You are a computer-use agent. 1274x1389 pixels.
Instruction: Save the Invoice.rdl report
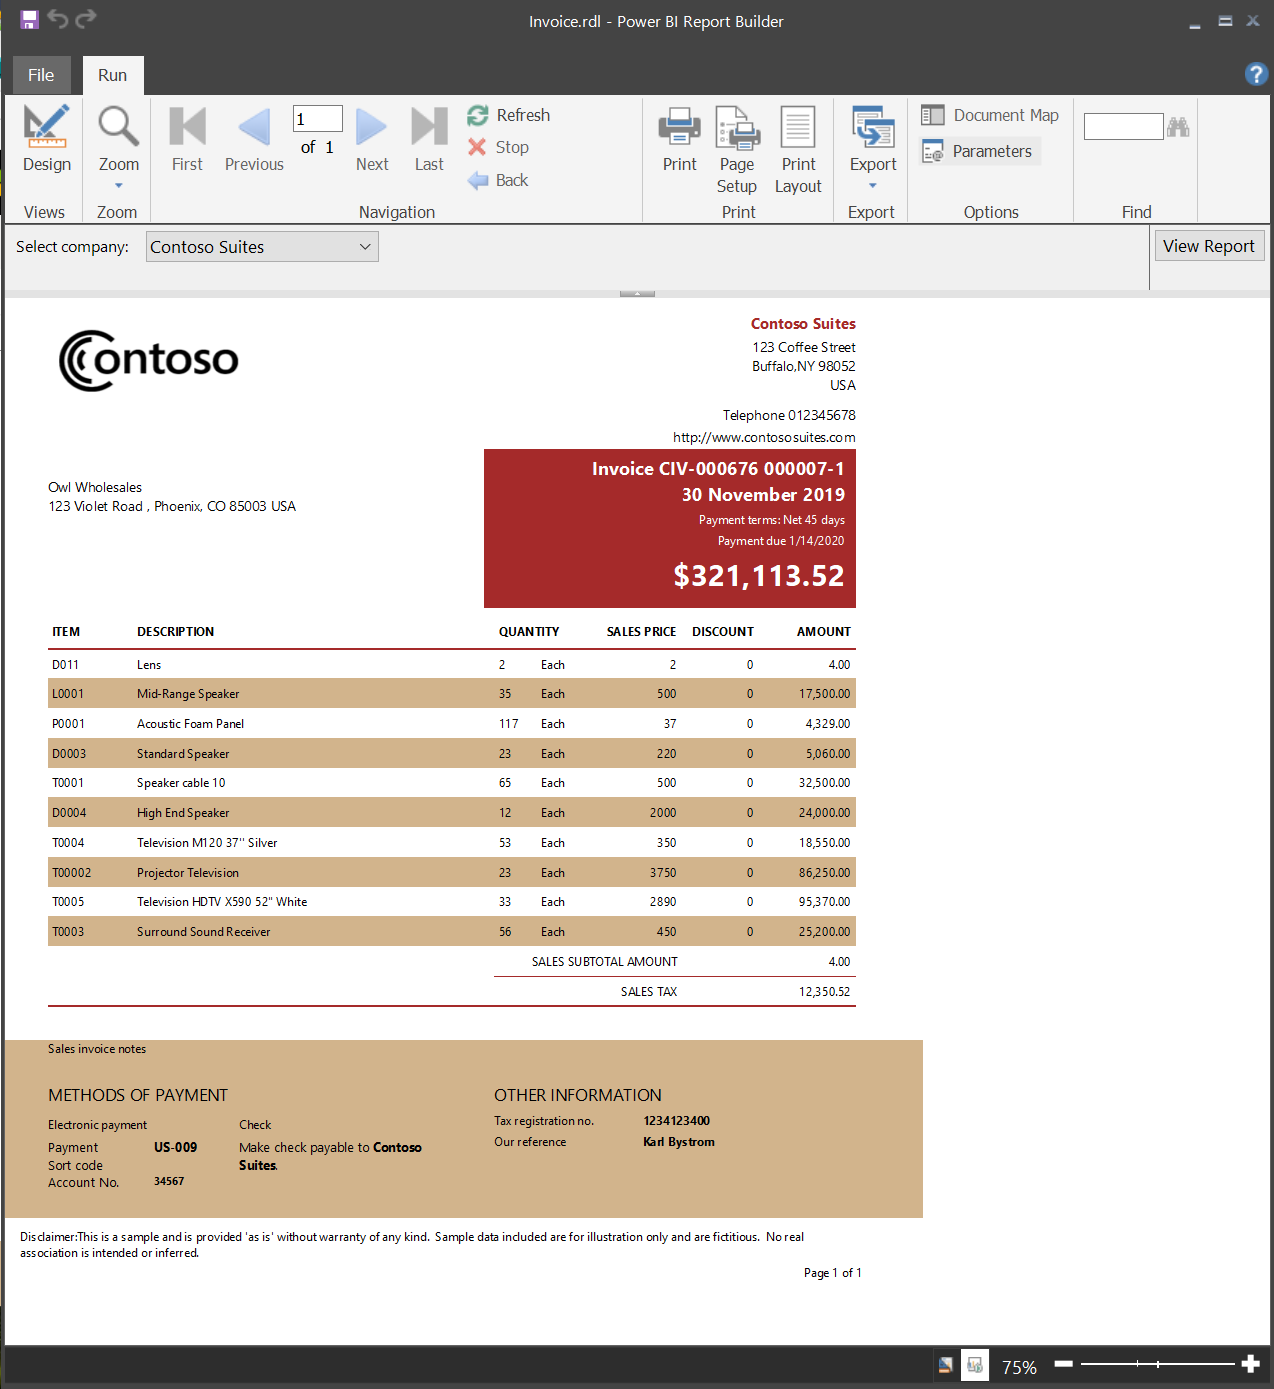tap(28, 18)
